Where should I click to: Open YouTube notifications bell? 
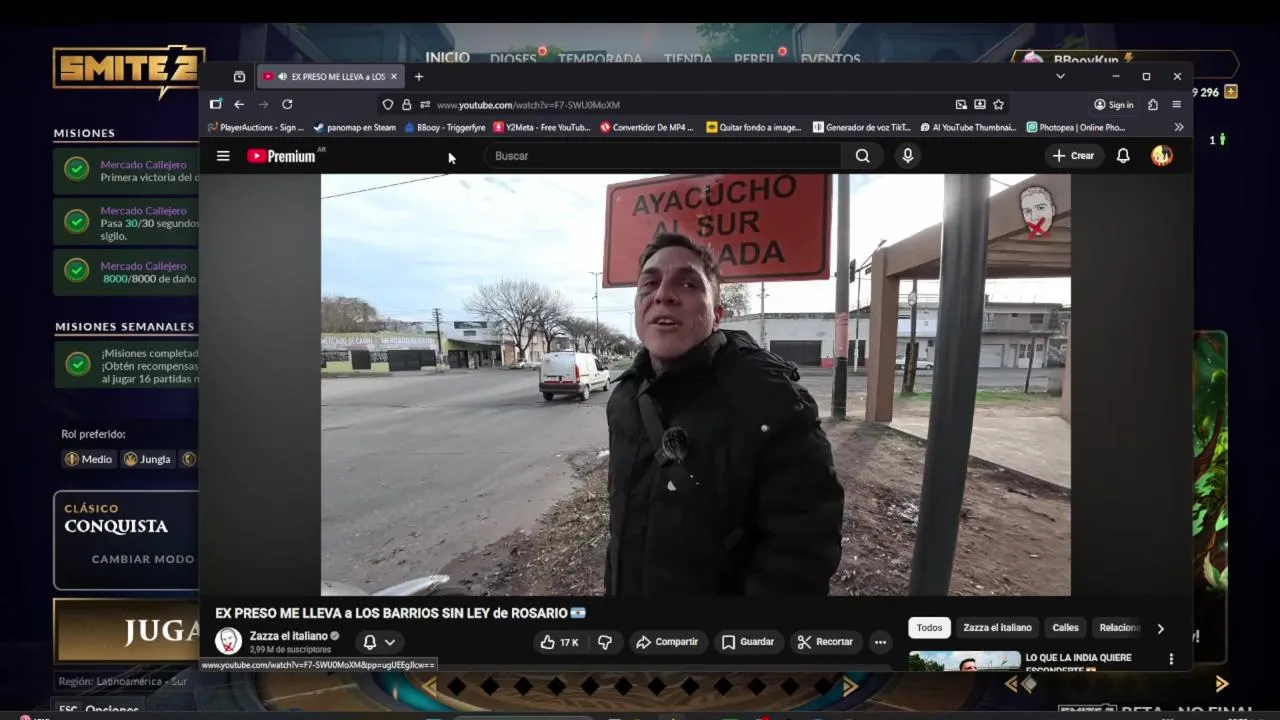1123,156
